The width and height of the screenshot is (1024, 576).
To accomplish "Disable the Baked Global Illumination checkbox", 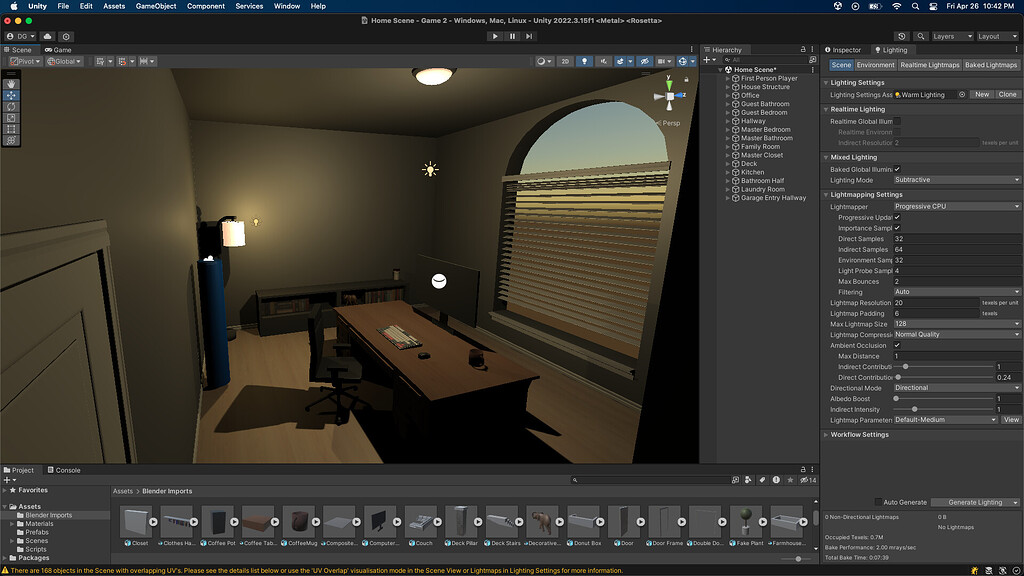I will (897, 169).
